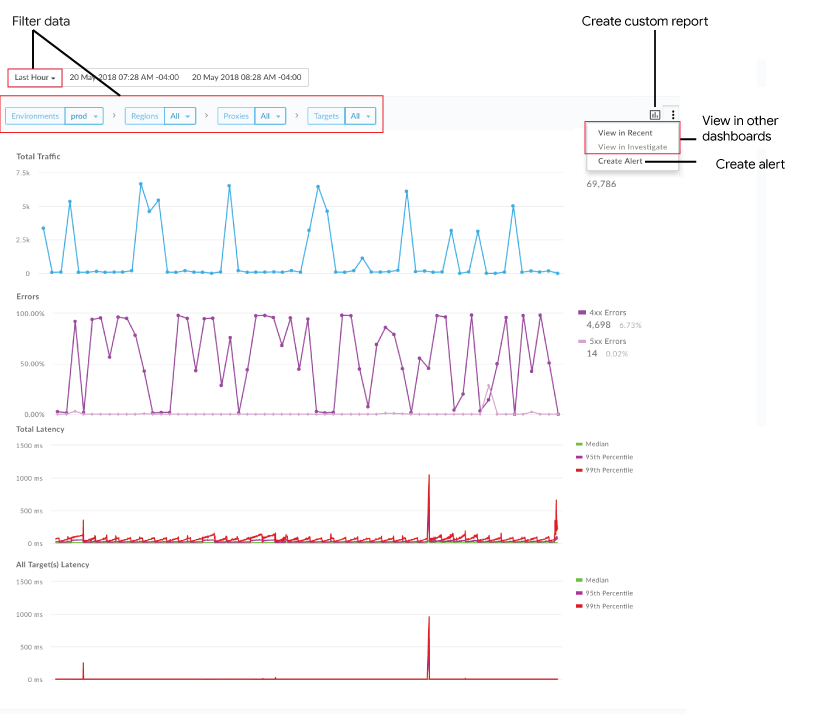Open the Regions All dropdown
This screenshot has height=714, width=827.
178,116
